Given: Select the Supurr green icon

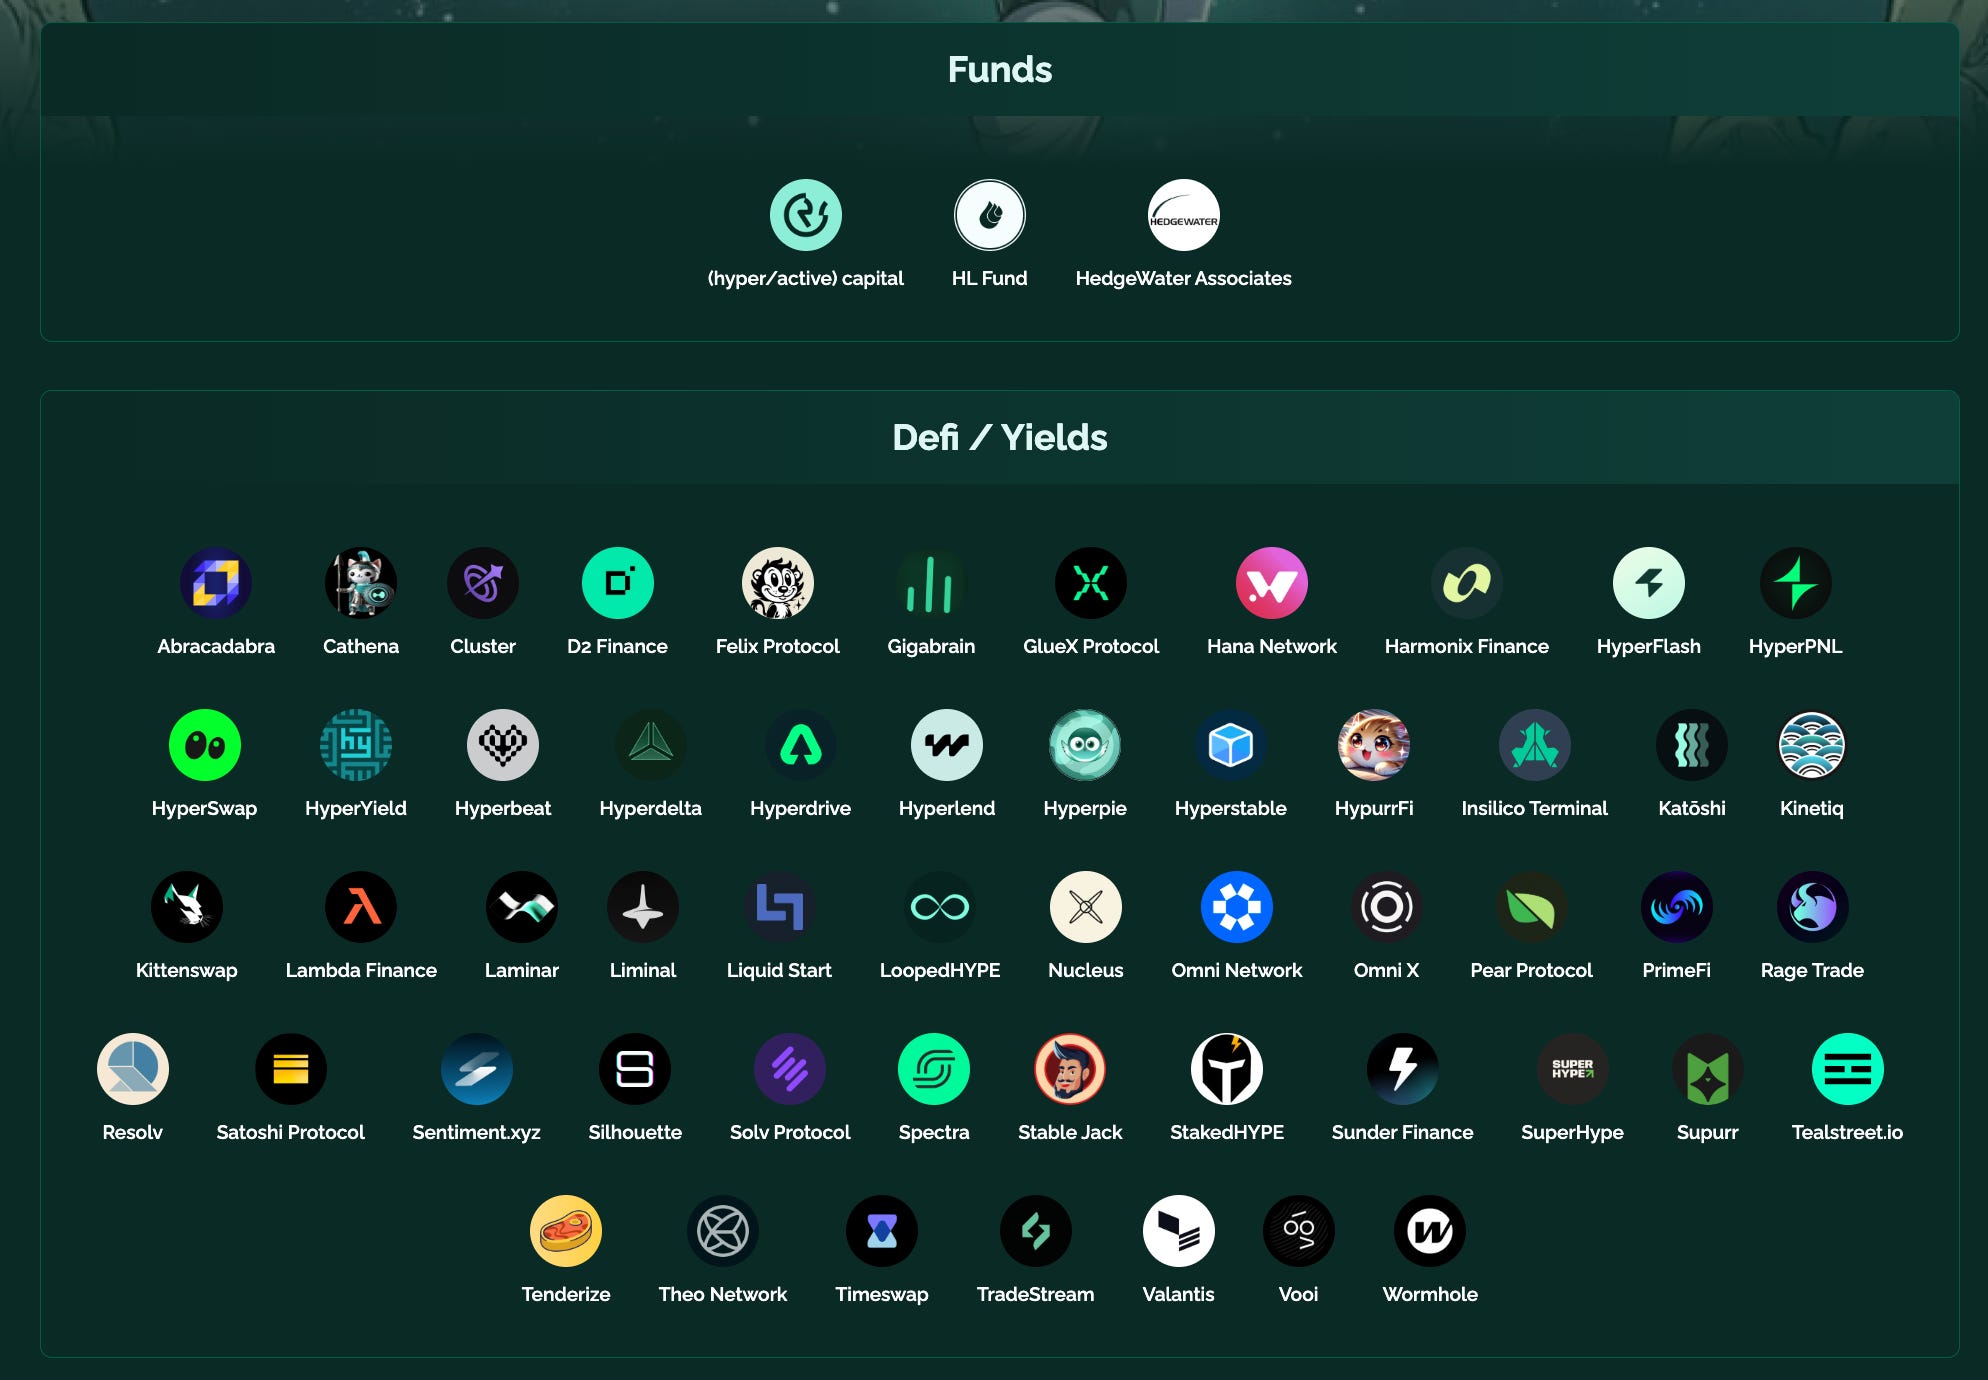Looking at the screenshot, I should (1708, 1069).
